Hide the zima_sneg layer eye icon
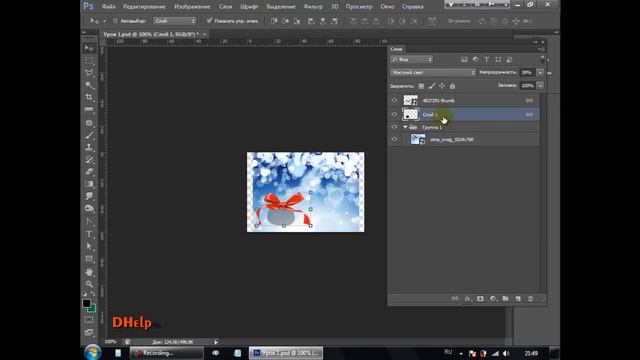 tap(394, 140)
